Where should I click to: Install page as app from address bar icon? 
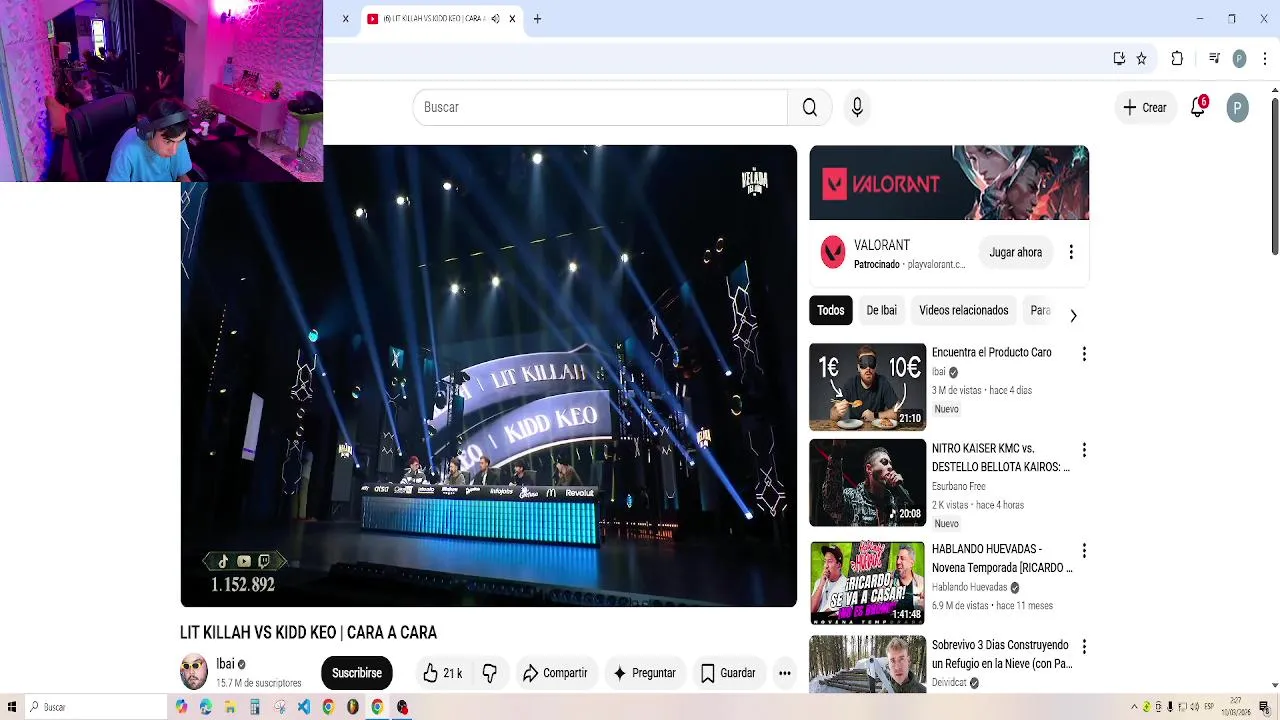tap(1119, 59)
